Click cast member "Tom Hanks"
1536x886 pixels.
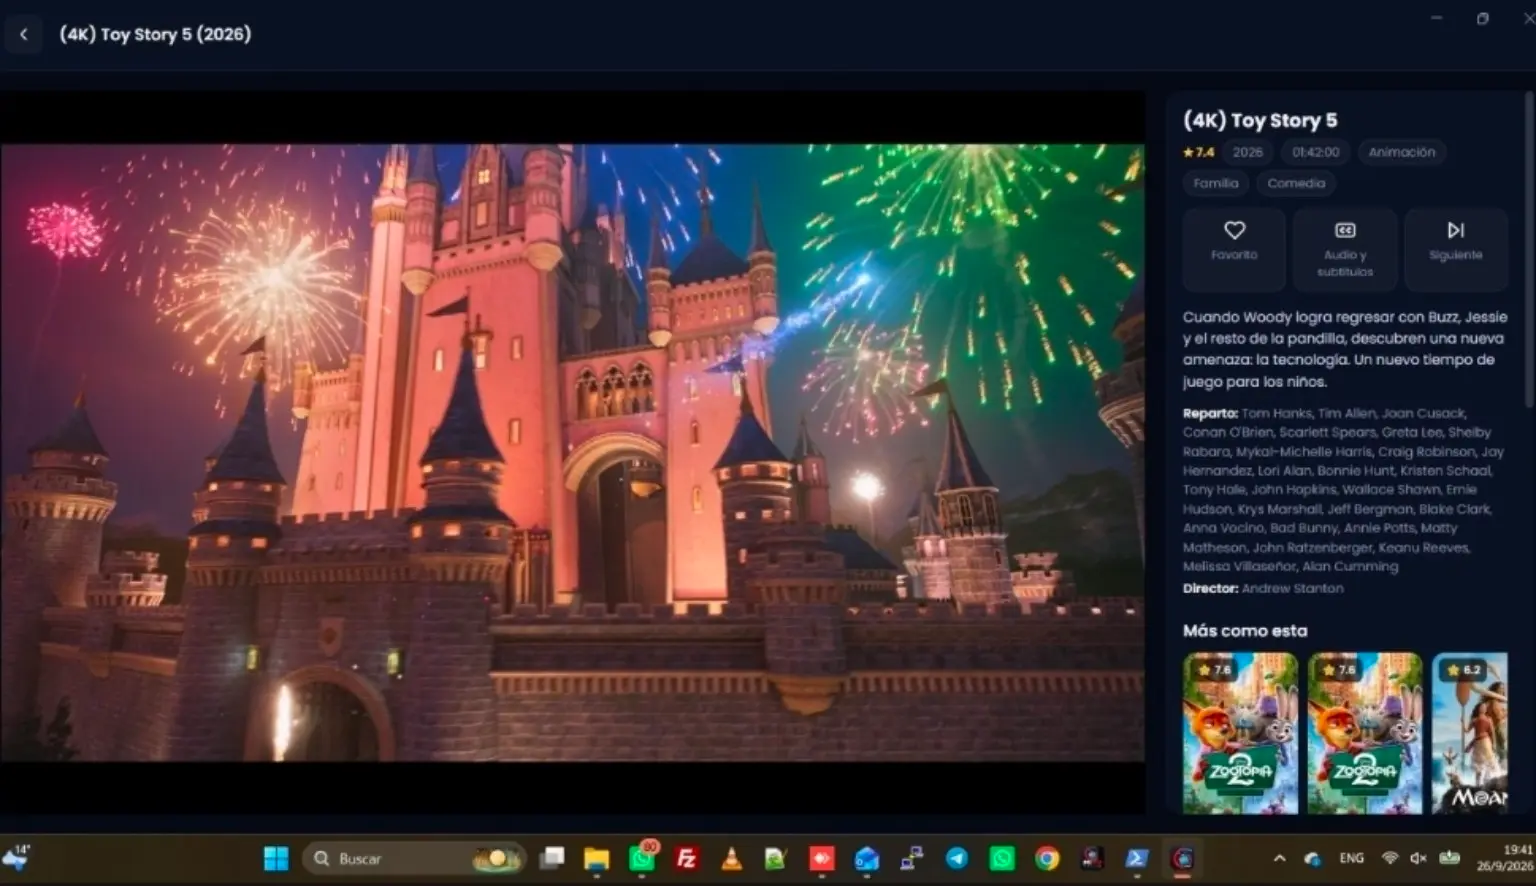(1275, 413)
